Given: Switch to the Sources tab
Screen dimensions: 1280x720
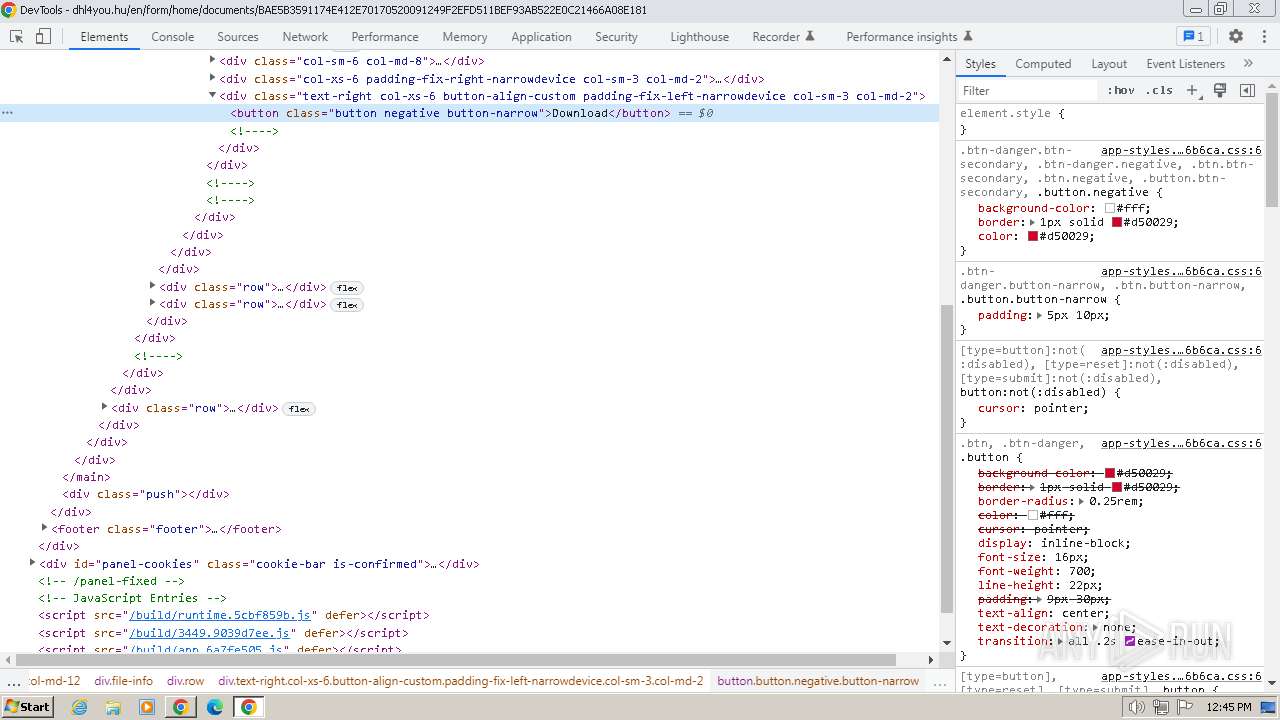Looking at the screenshot, I should pyautogui.click(x=238, y=36).
